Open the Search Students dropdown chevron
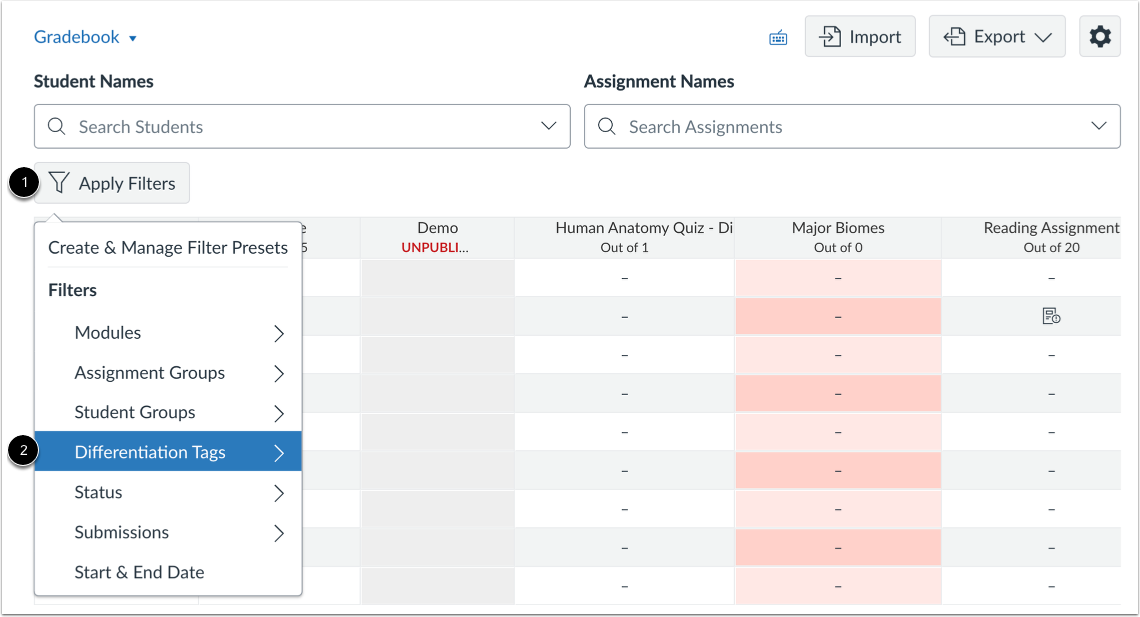 [548, 126]
